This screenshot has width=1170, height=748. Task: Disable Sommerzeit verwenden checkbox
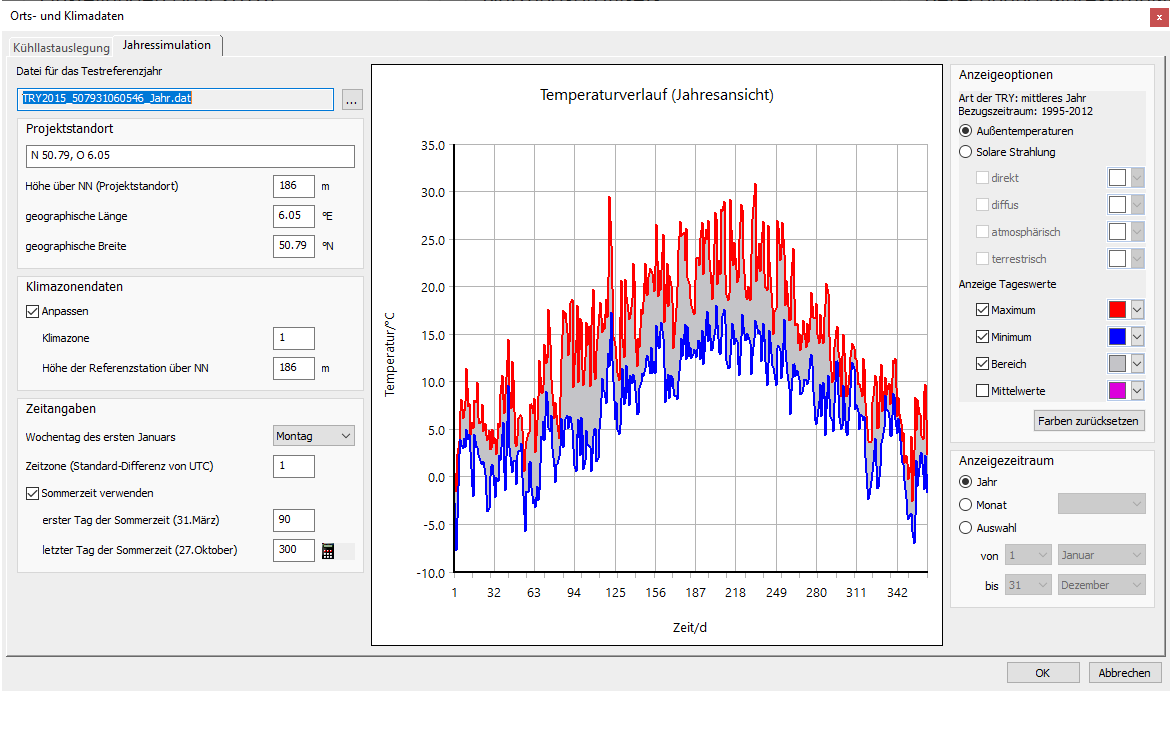(x=32, y=493)
